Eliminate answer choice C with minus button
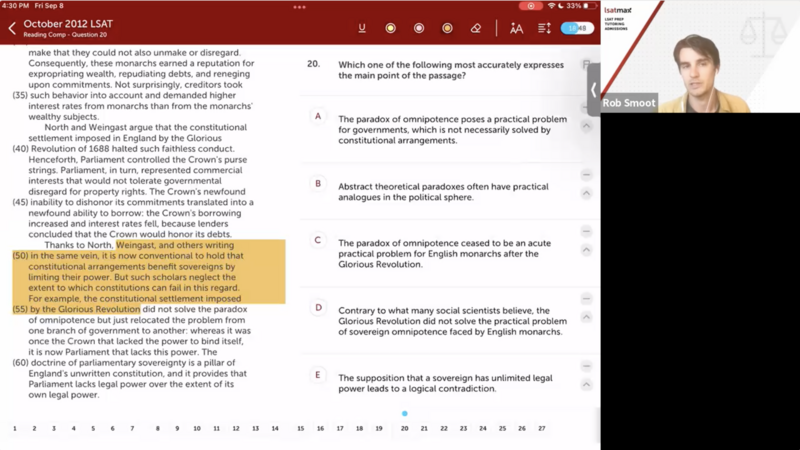 point(587,233)
